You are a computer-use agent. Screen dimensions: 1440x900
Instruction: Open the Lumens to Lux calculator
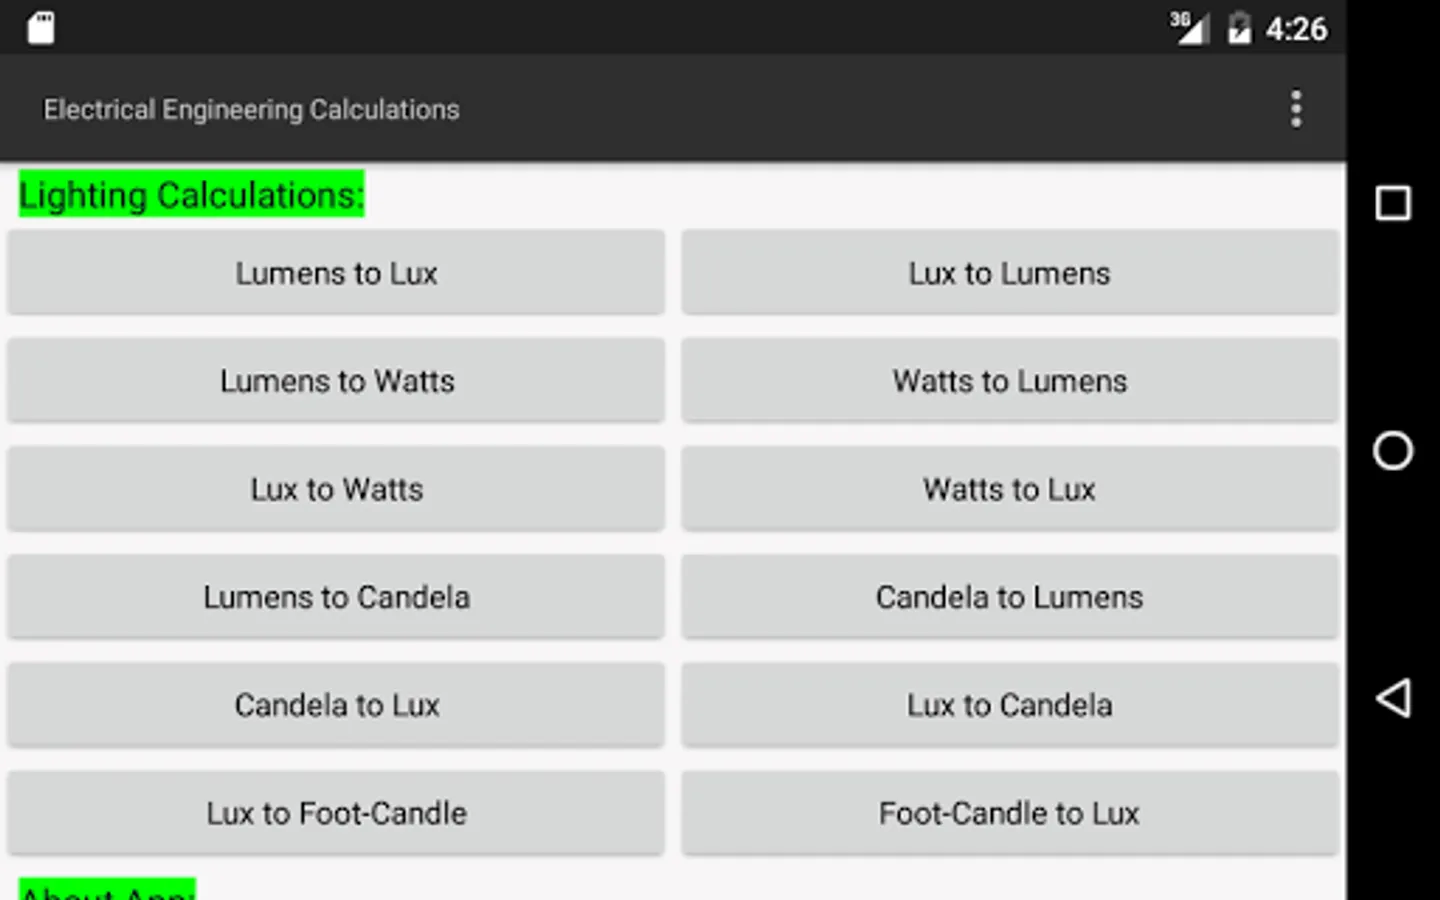pos(336,273)
